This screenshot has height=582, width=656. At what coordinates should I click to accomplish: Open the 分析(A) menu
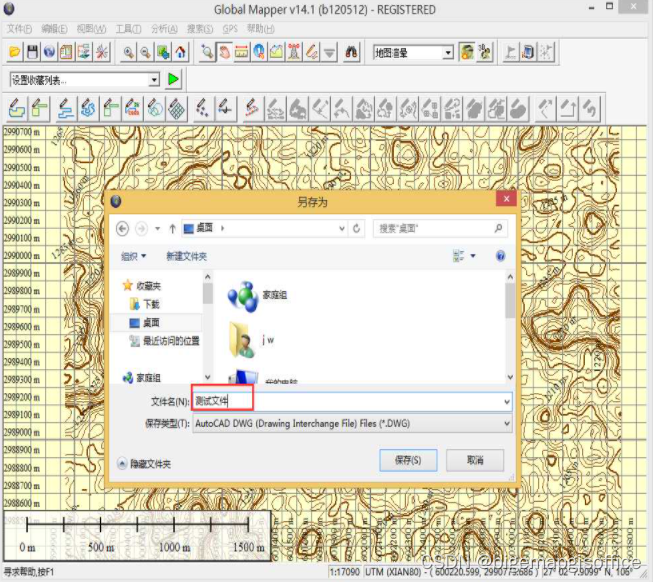(x=164, y=29)
